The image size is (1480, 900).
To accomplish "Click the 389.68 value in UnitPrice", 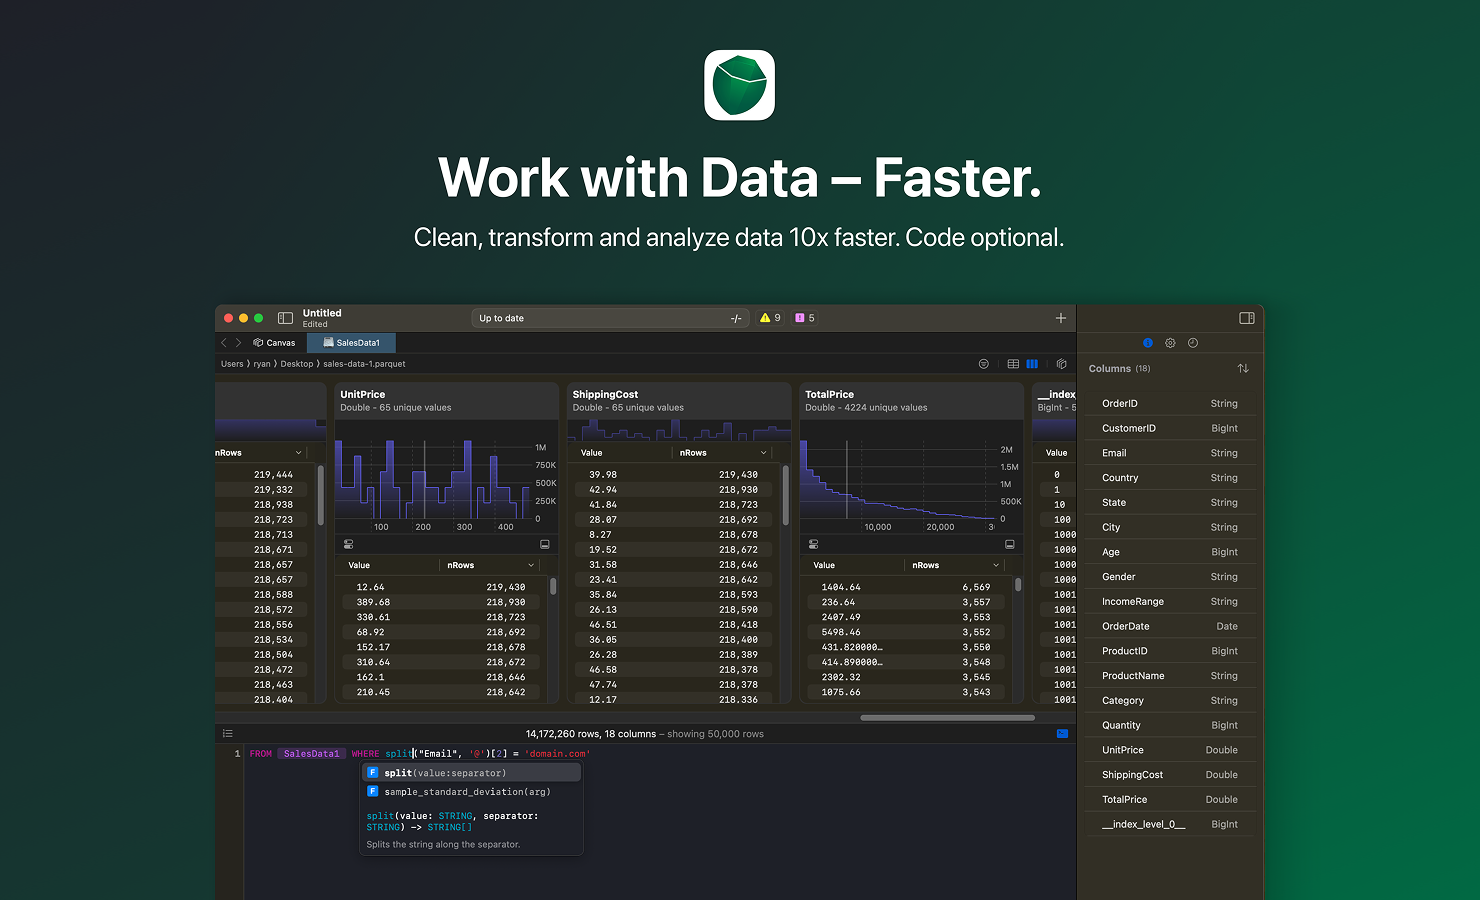I will 373,602.
